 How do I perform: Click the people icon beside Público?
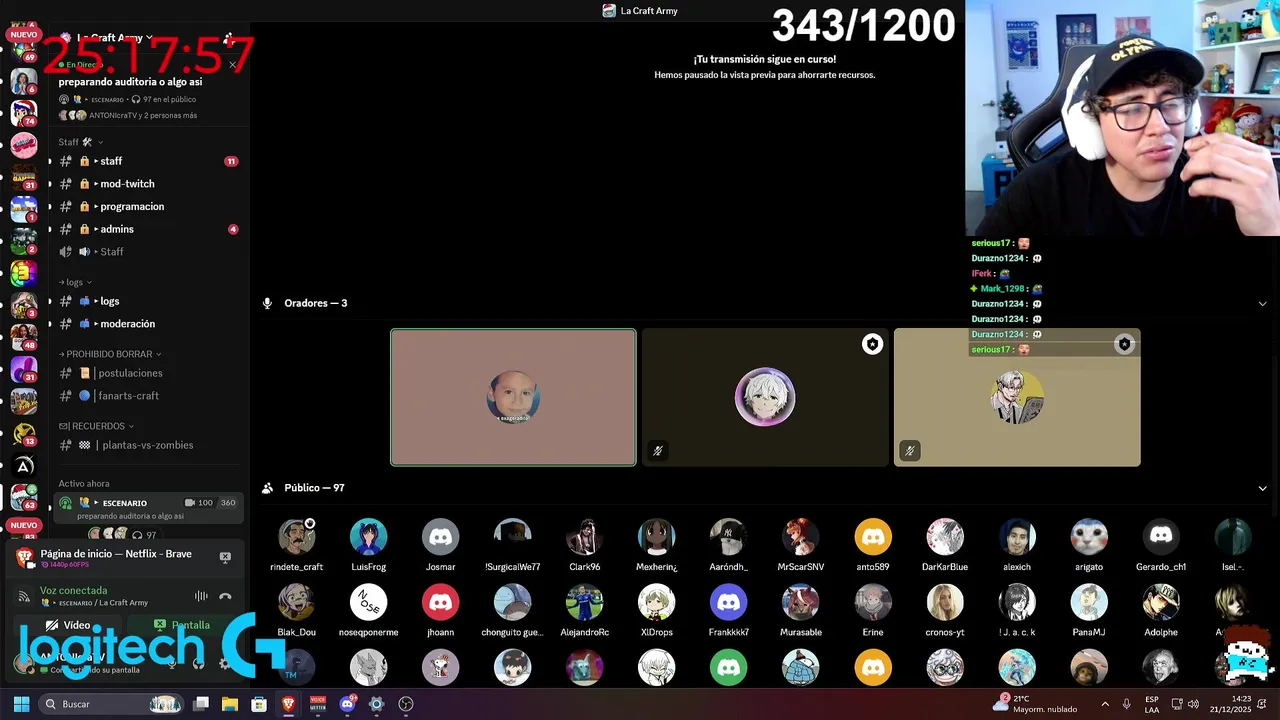tap(267, 488)
